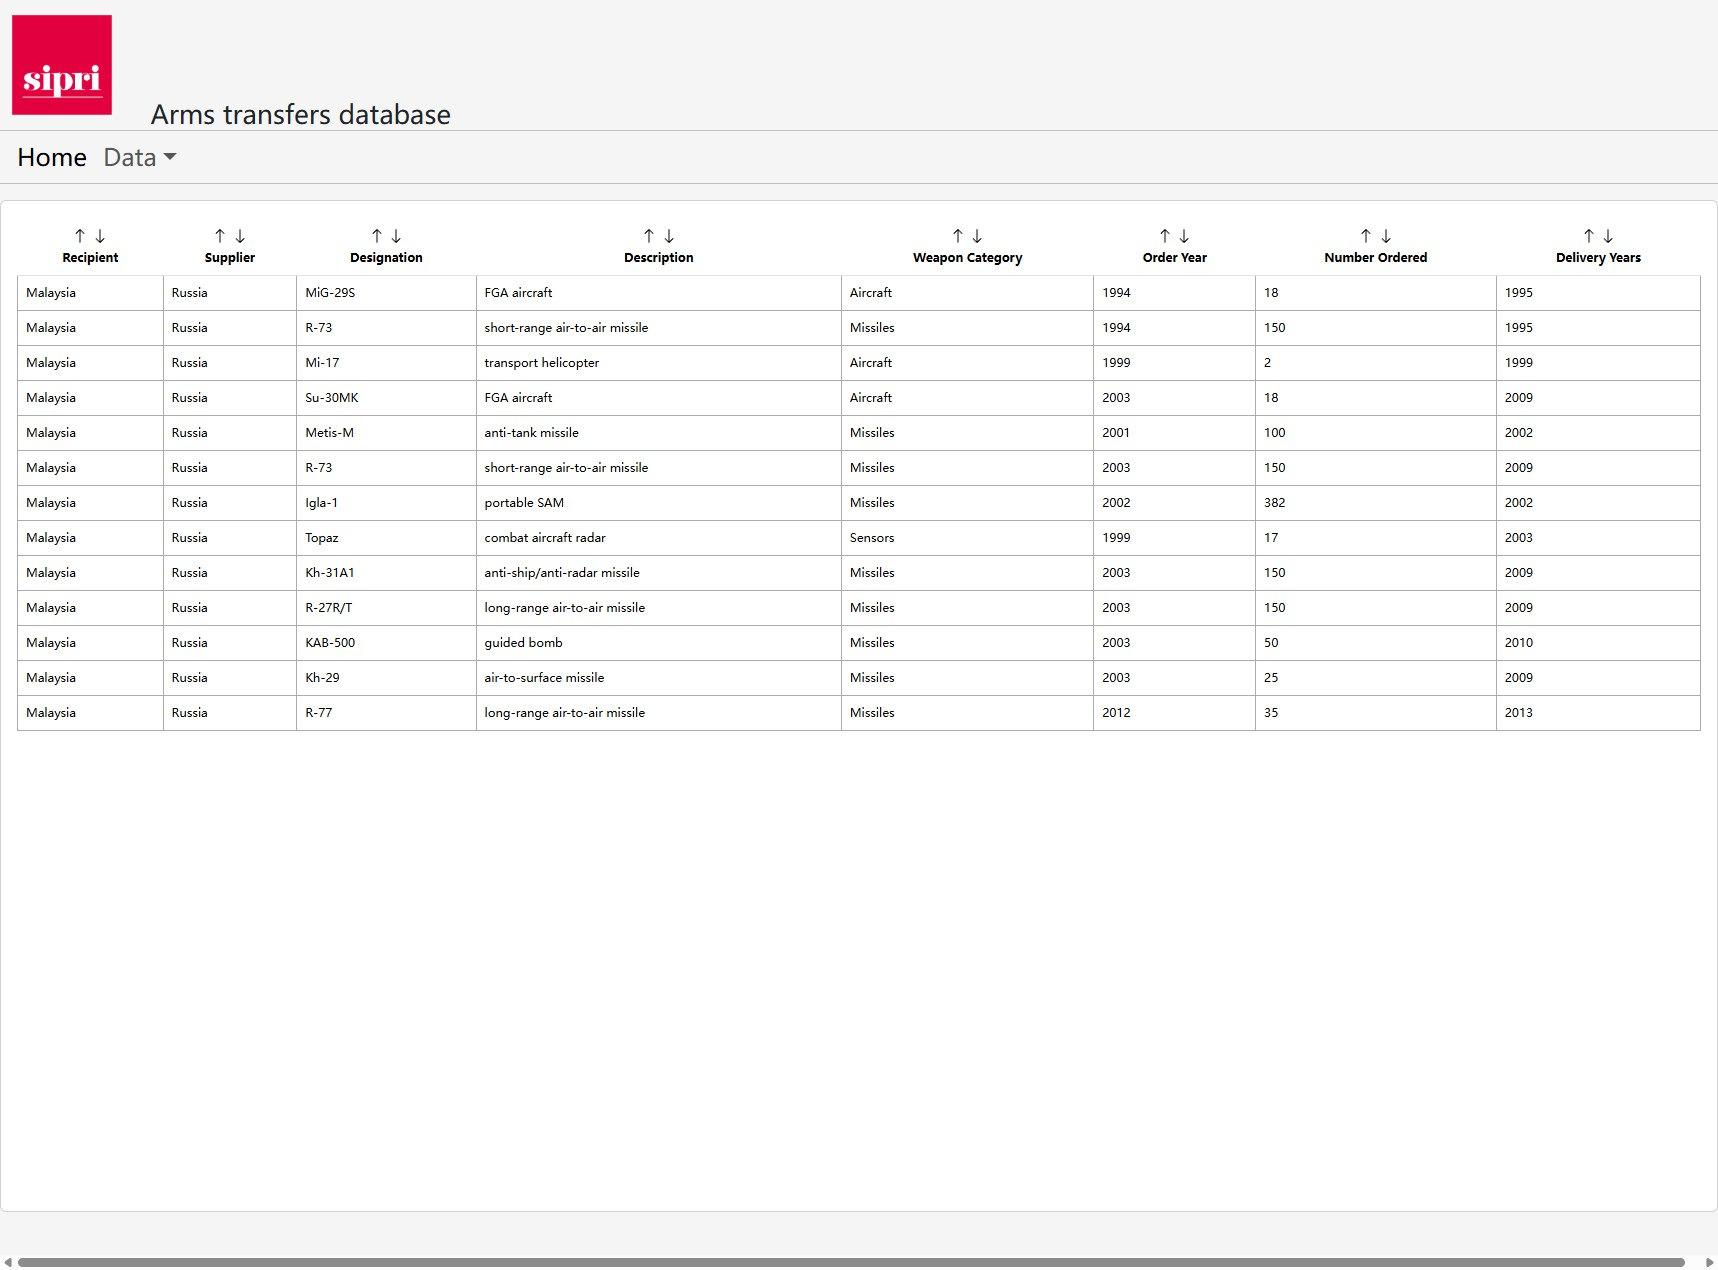Image resolution: width=1718 pixels, height=1270 pixels.
Task: Sort Weapon Category ascending arrow
Action: 958,236
